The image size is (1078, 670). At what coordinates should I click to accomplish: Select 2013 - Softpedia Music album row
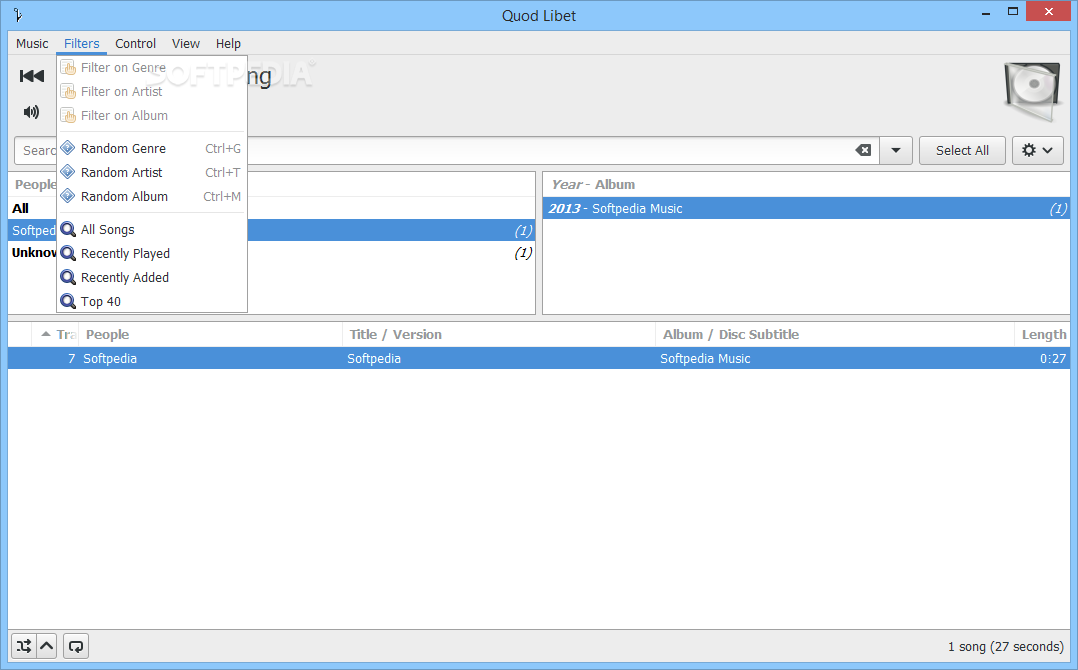click(x=806, y=208)
